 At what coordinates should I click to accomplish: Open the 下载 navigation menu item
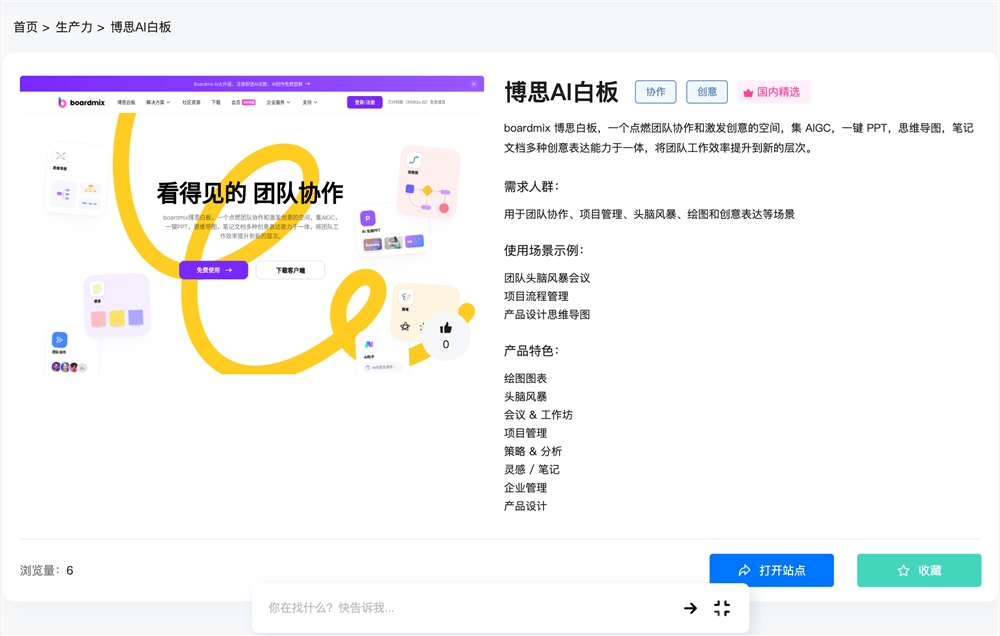coord(215,102)
